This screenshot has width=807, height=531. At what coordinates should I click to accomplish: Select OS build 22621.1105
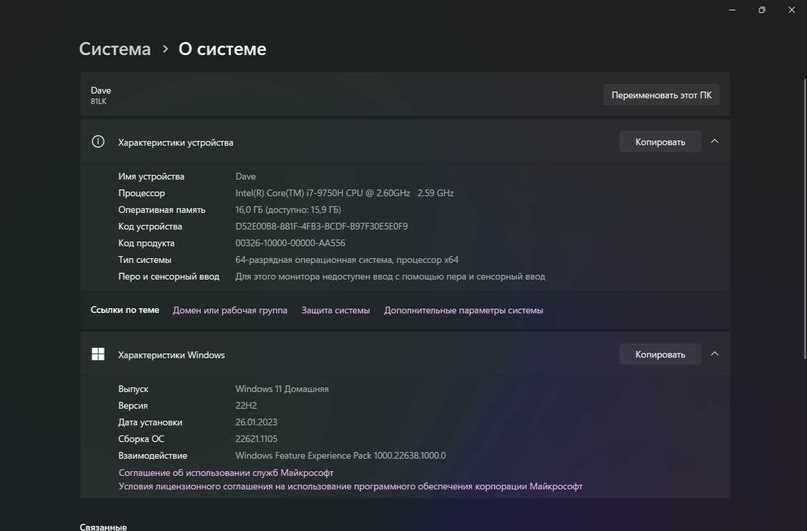click(x=256, y=439)
